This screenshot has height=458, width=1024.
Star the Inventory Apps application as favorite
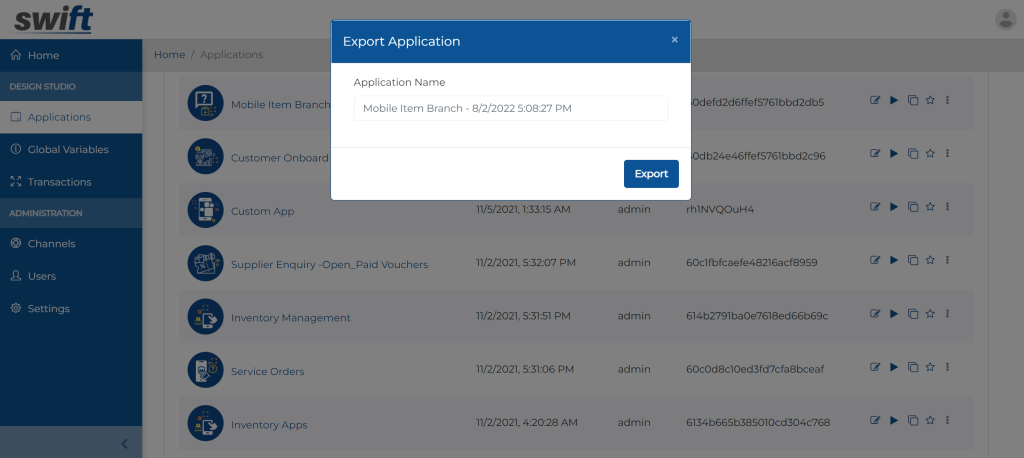tap(929, 420)
